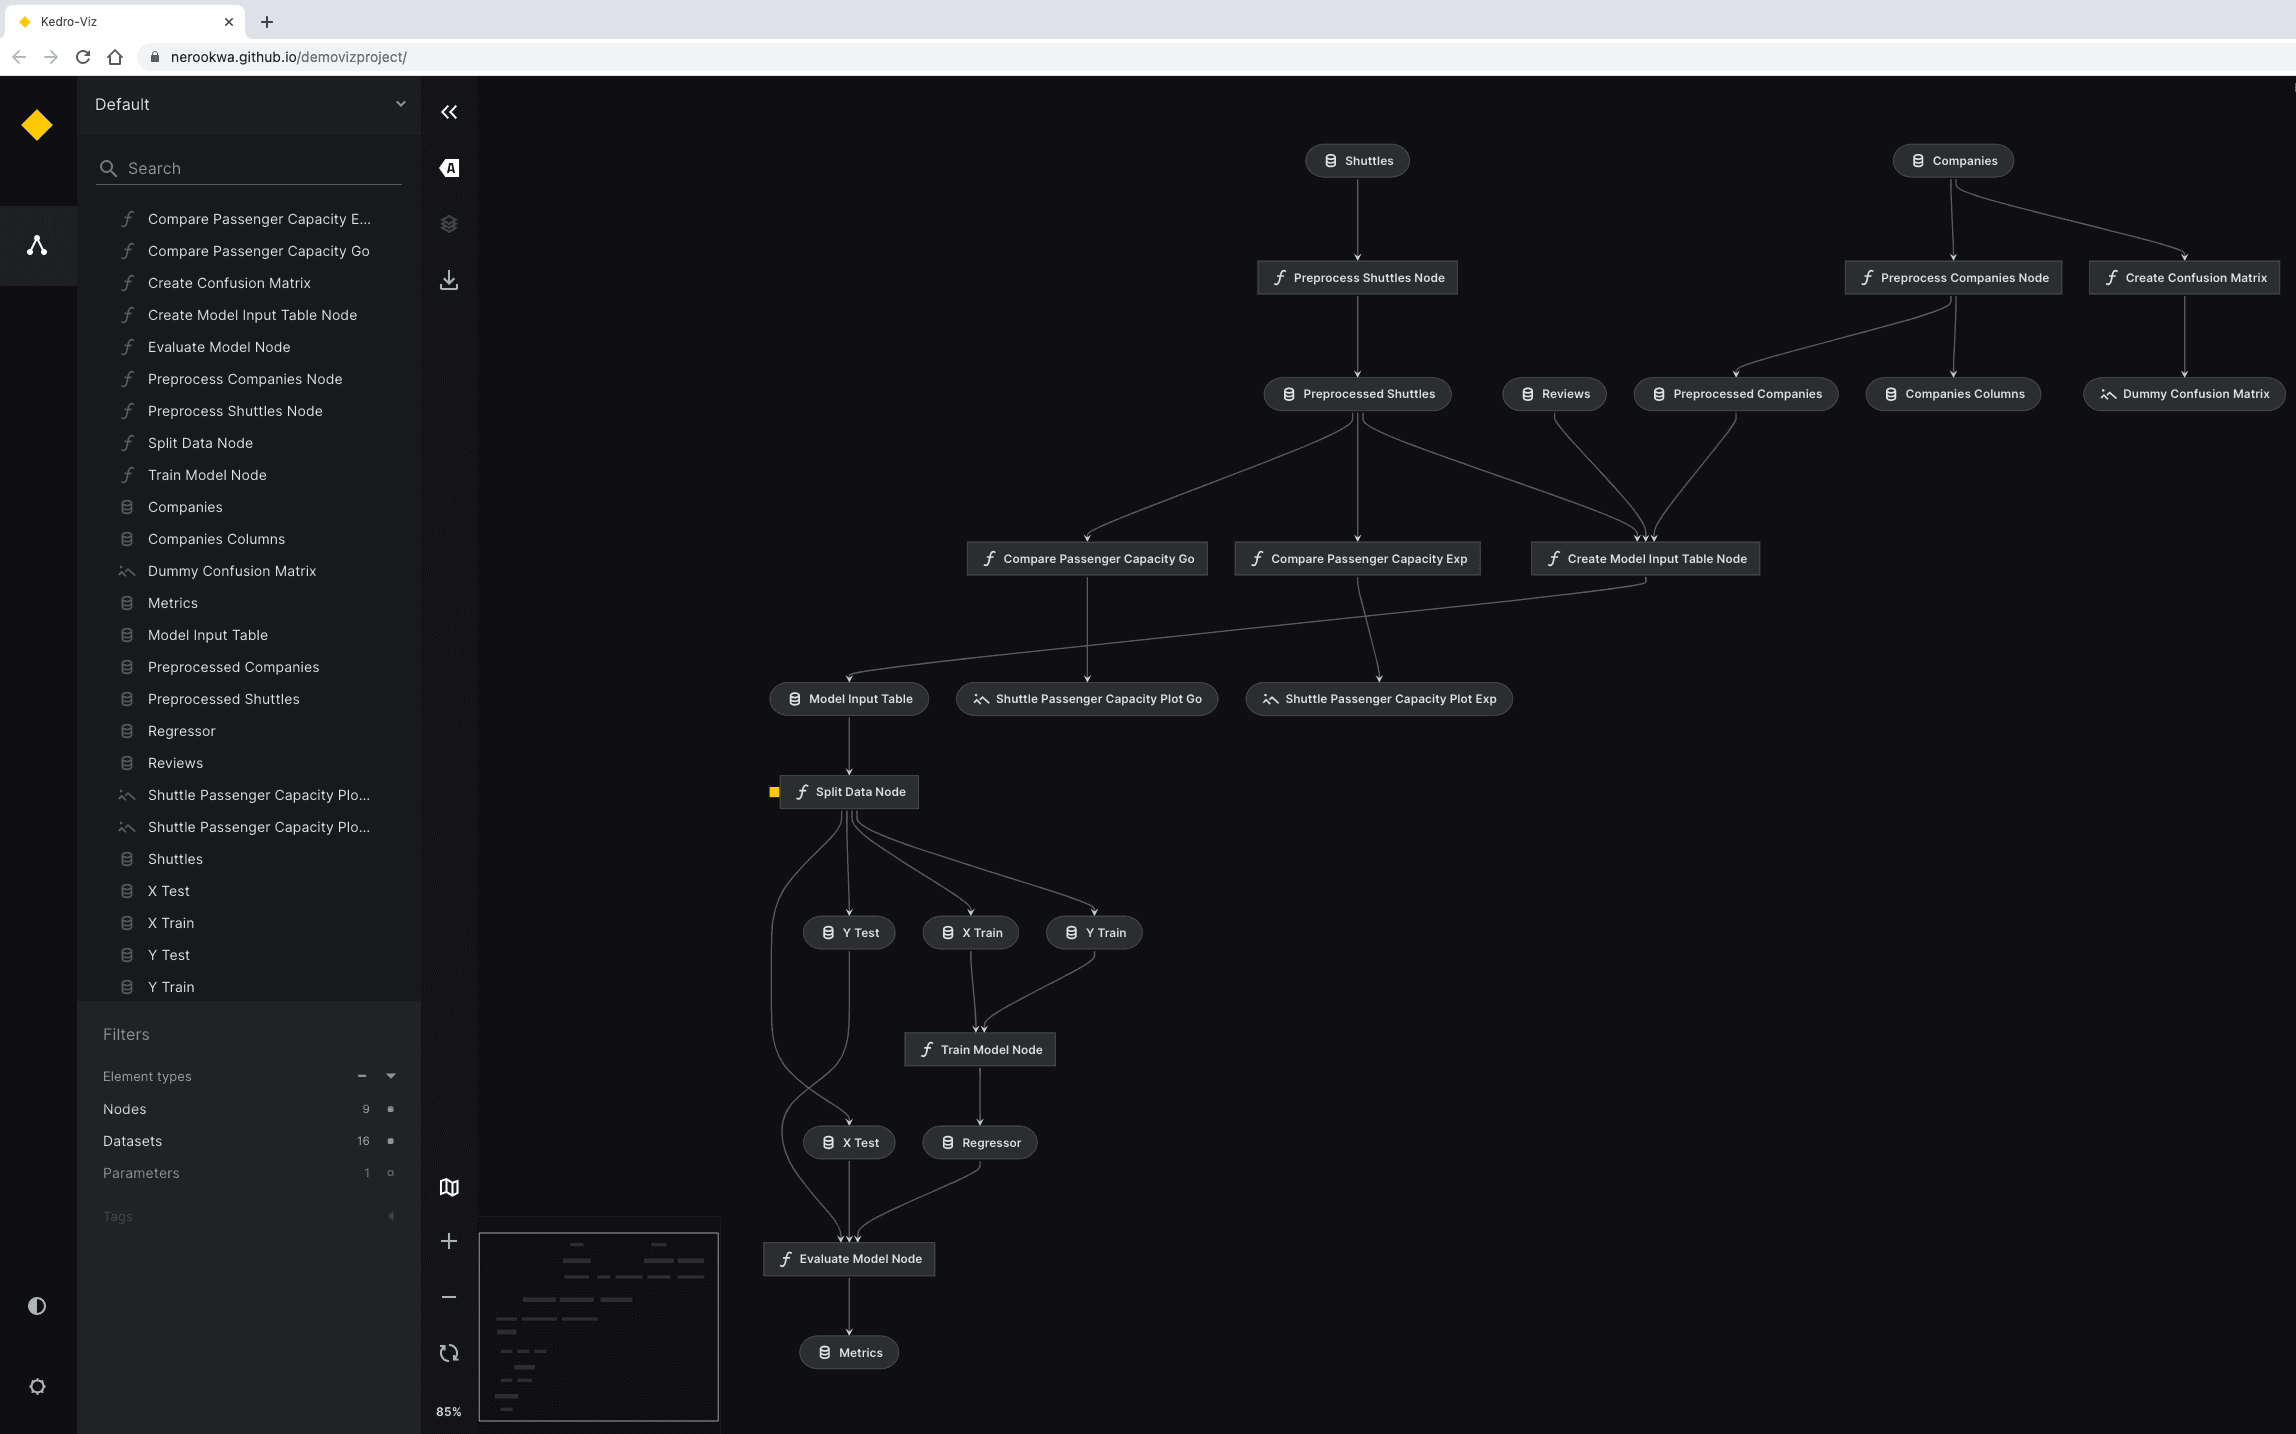Click the Evaluate Model Node in graph

coord(850,1259)
